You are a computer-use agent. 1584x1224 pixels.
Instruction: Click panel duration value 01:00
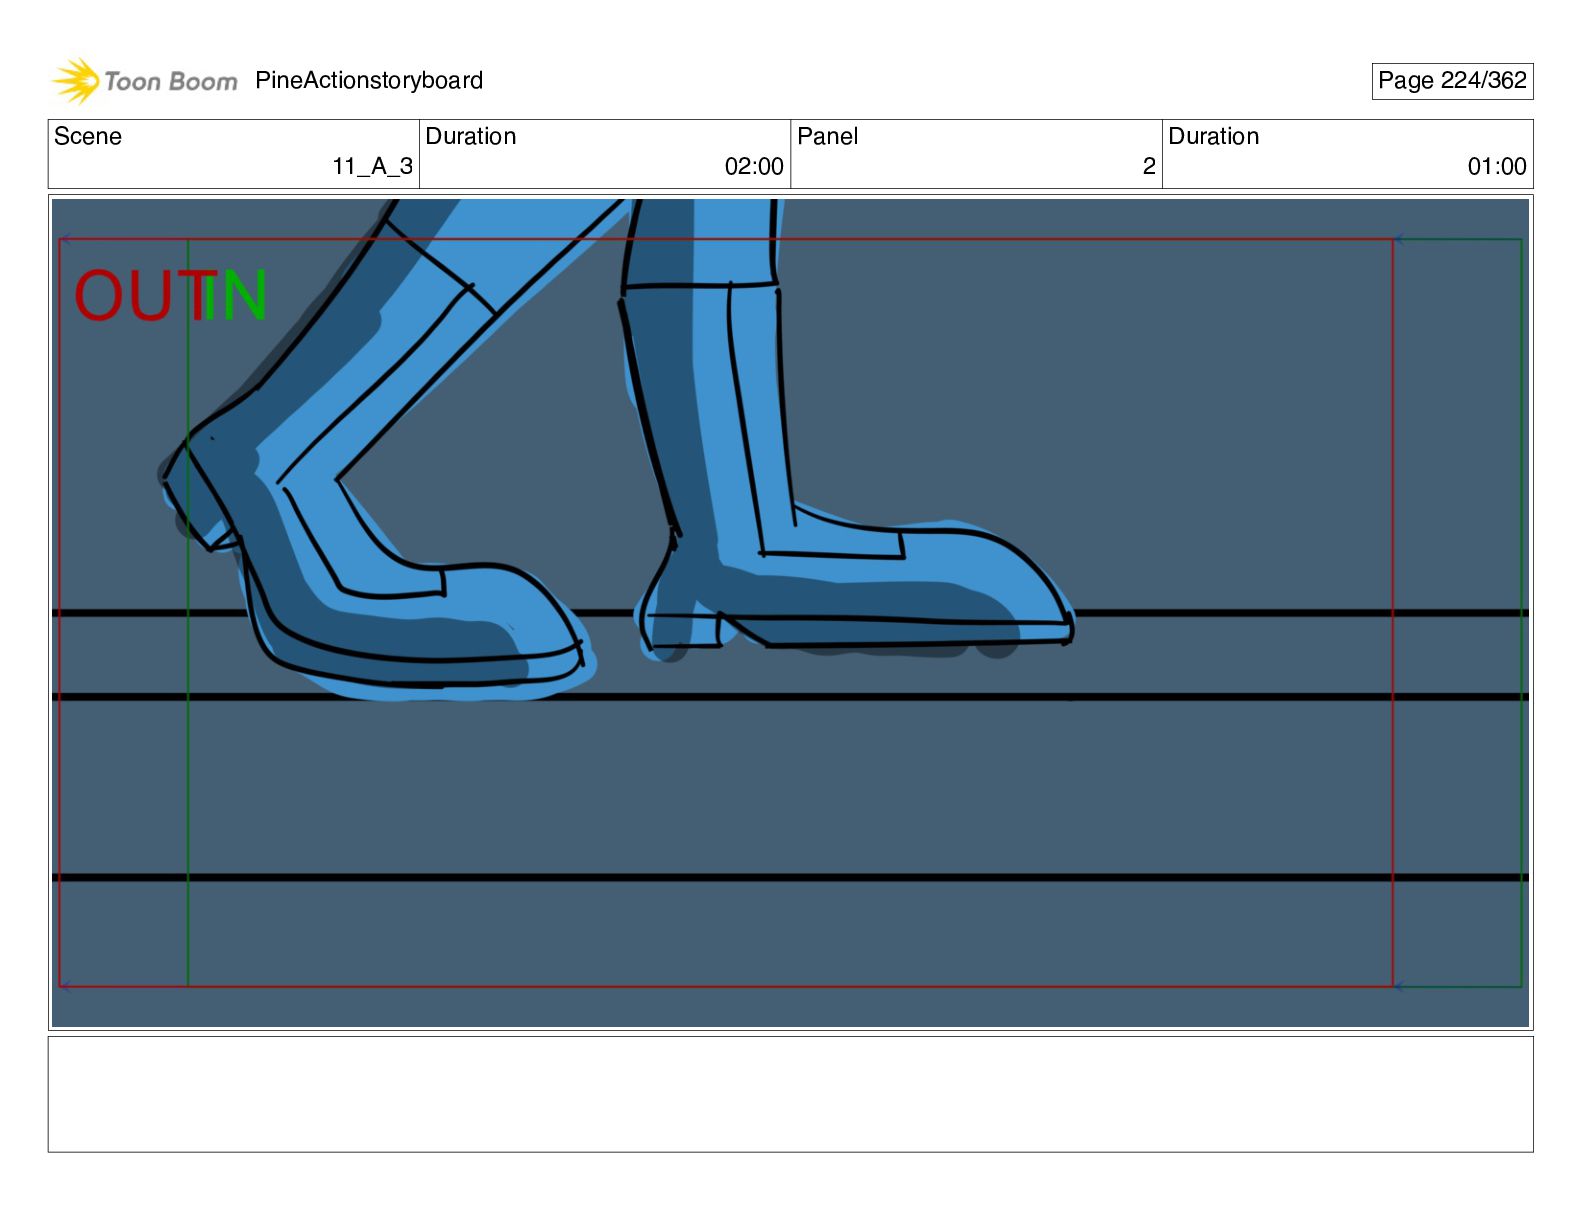click(1497, 166)
